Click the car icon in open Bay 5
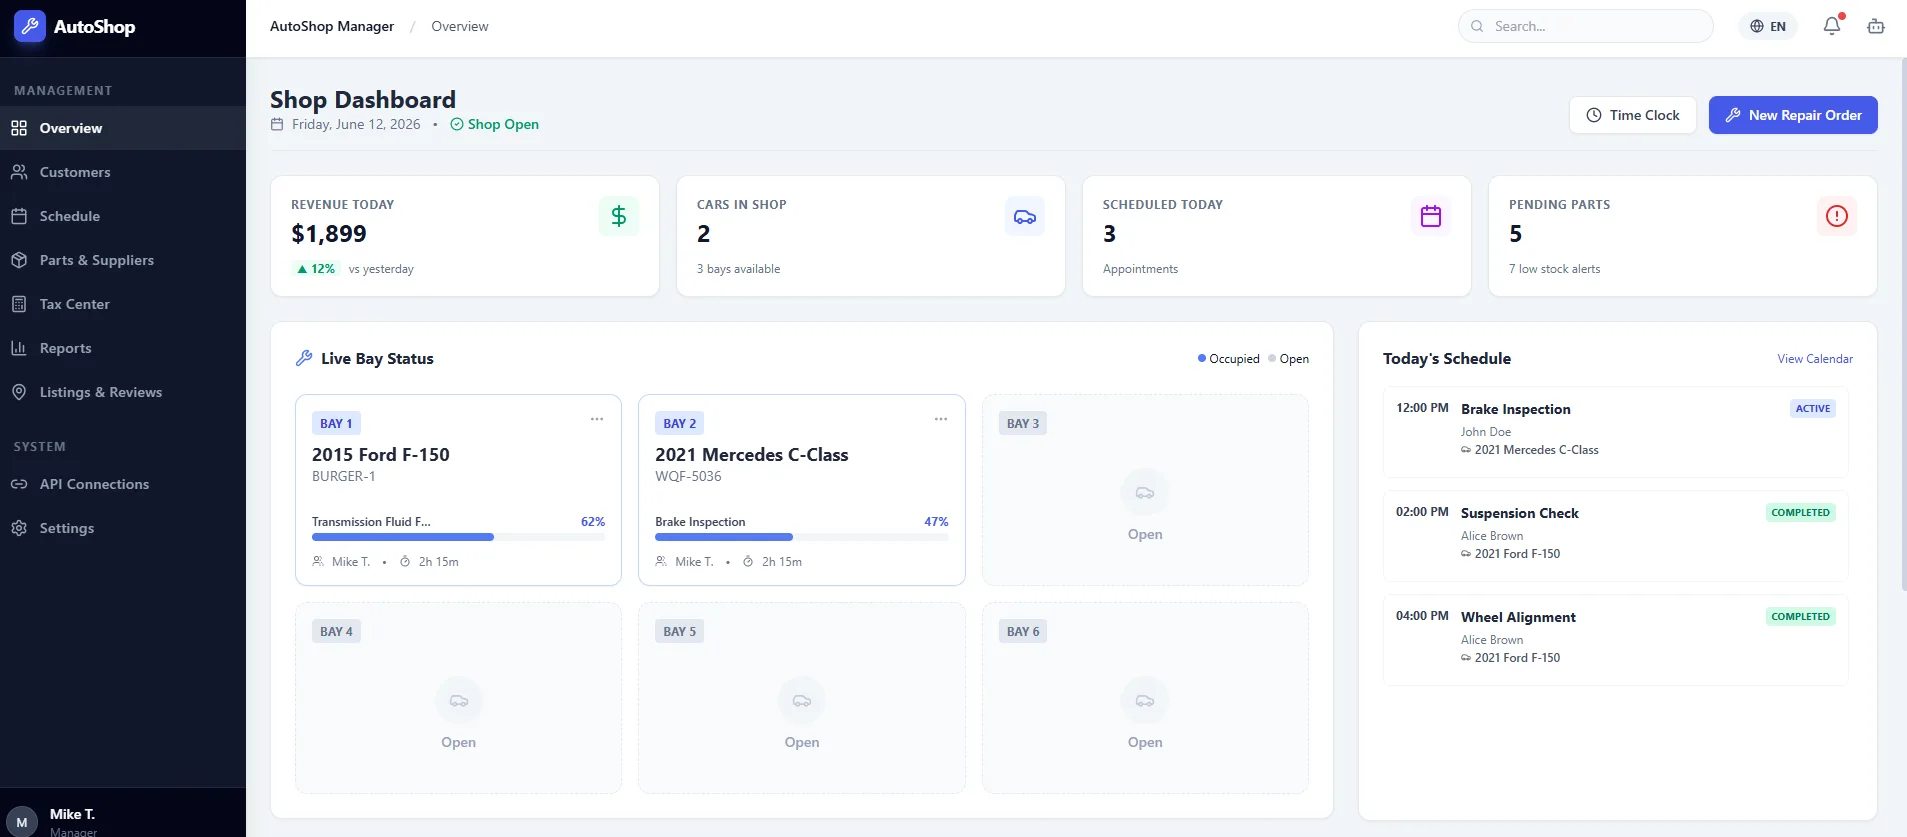Screen dimensions: 1907x837 (x=802, y=700)
